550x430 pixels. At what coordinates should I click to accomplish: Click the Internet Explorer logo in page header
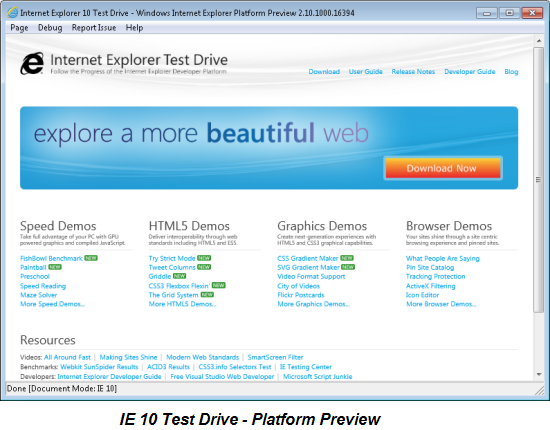[x=32, y=63]
